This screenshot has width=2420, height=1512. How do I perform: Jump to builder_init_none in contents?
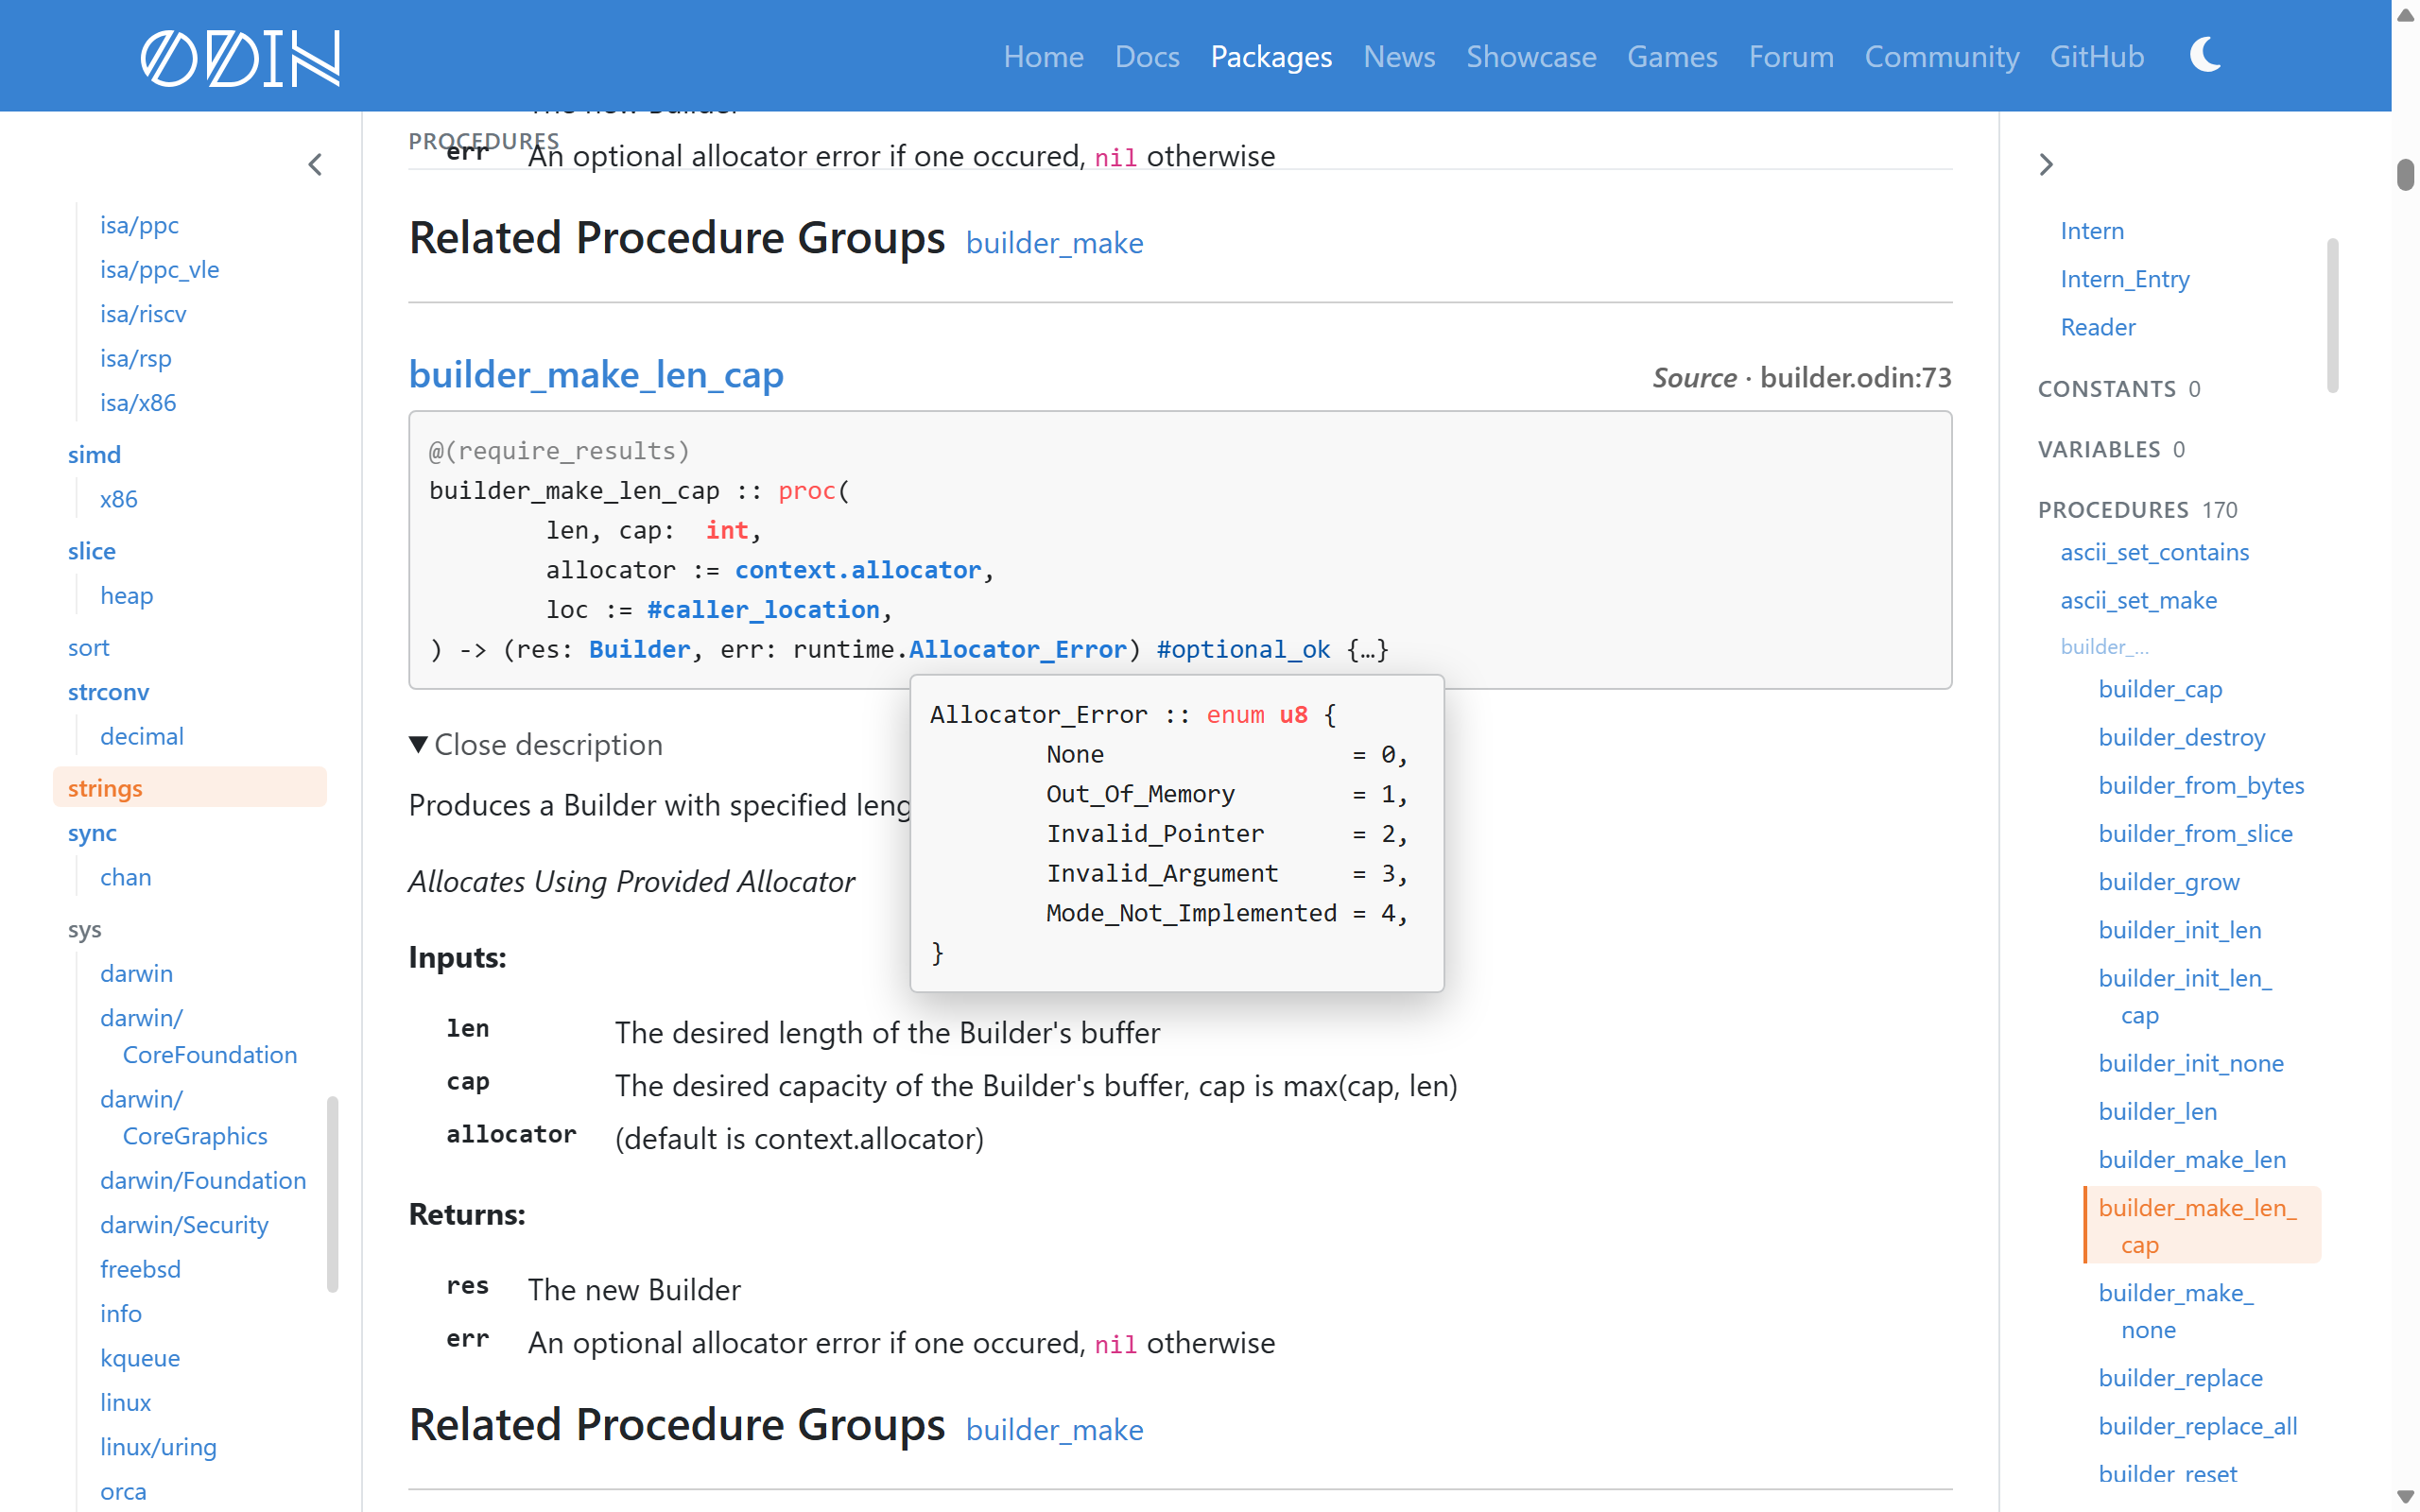2191,1063
